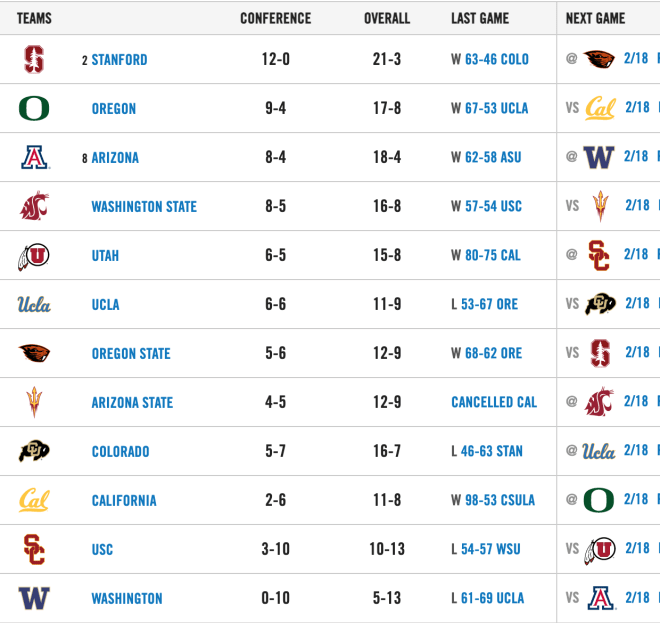Click the UCLA script logo in Teams column

[34, 304]
